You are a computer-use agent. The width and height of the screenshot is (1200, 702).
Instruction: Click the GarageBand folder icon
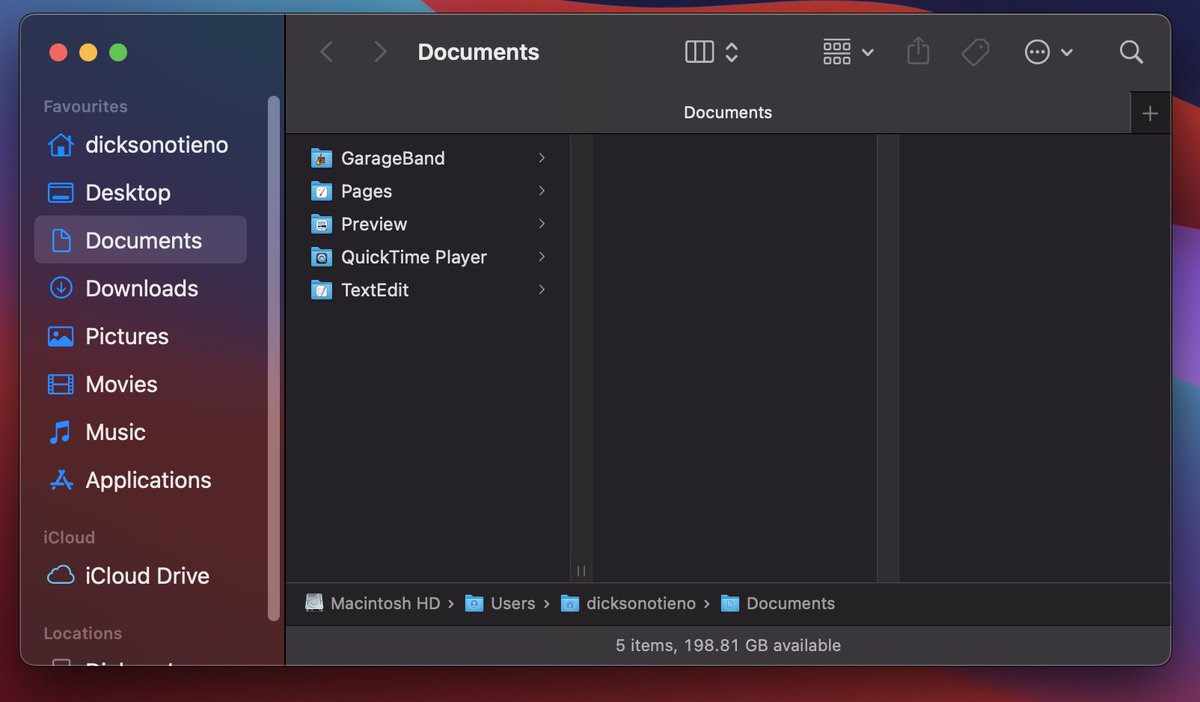321,158
